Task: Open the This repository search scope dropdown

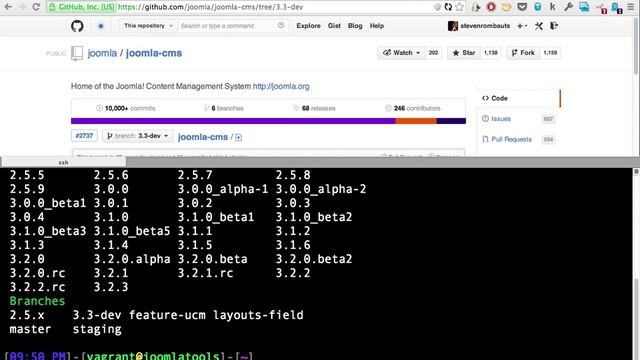Action: point(148,26)
